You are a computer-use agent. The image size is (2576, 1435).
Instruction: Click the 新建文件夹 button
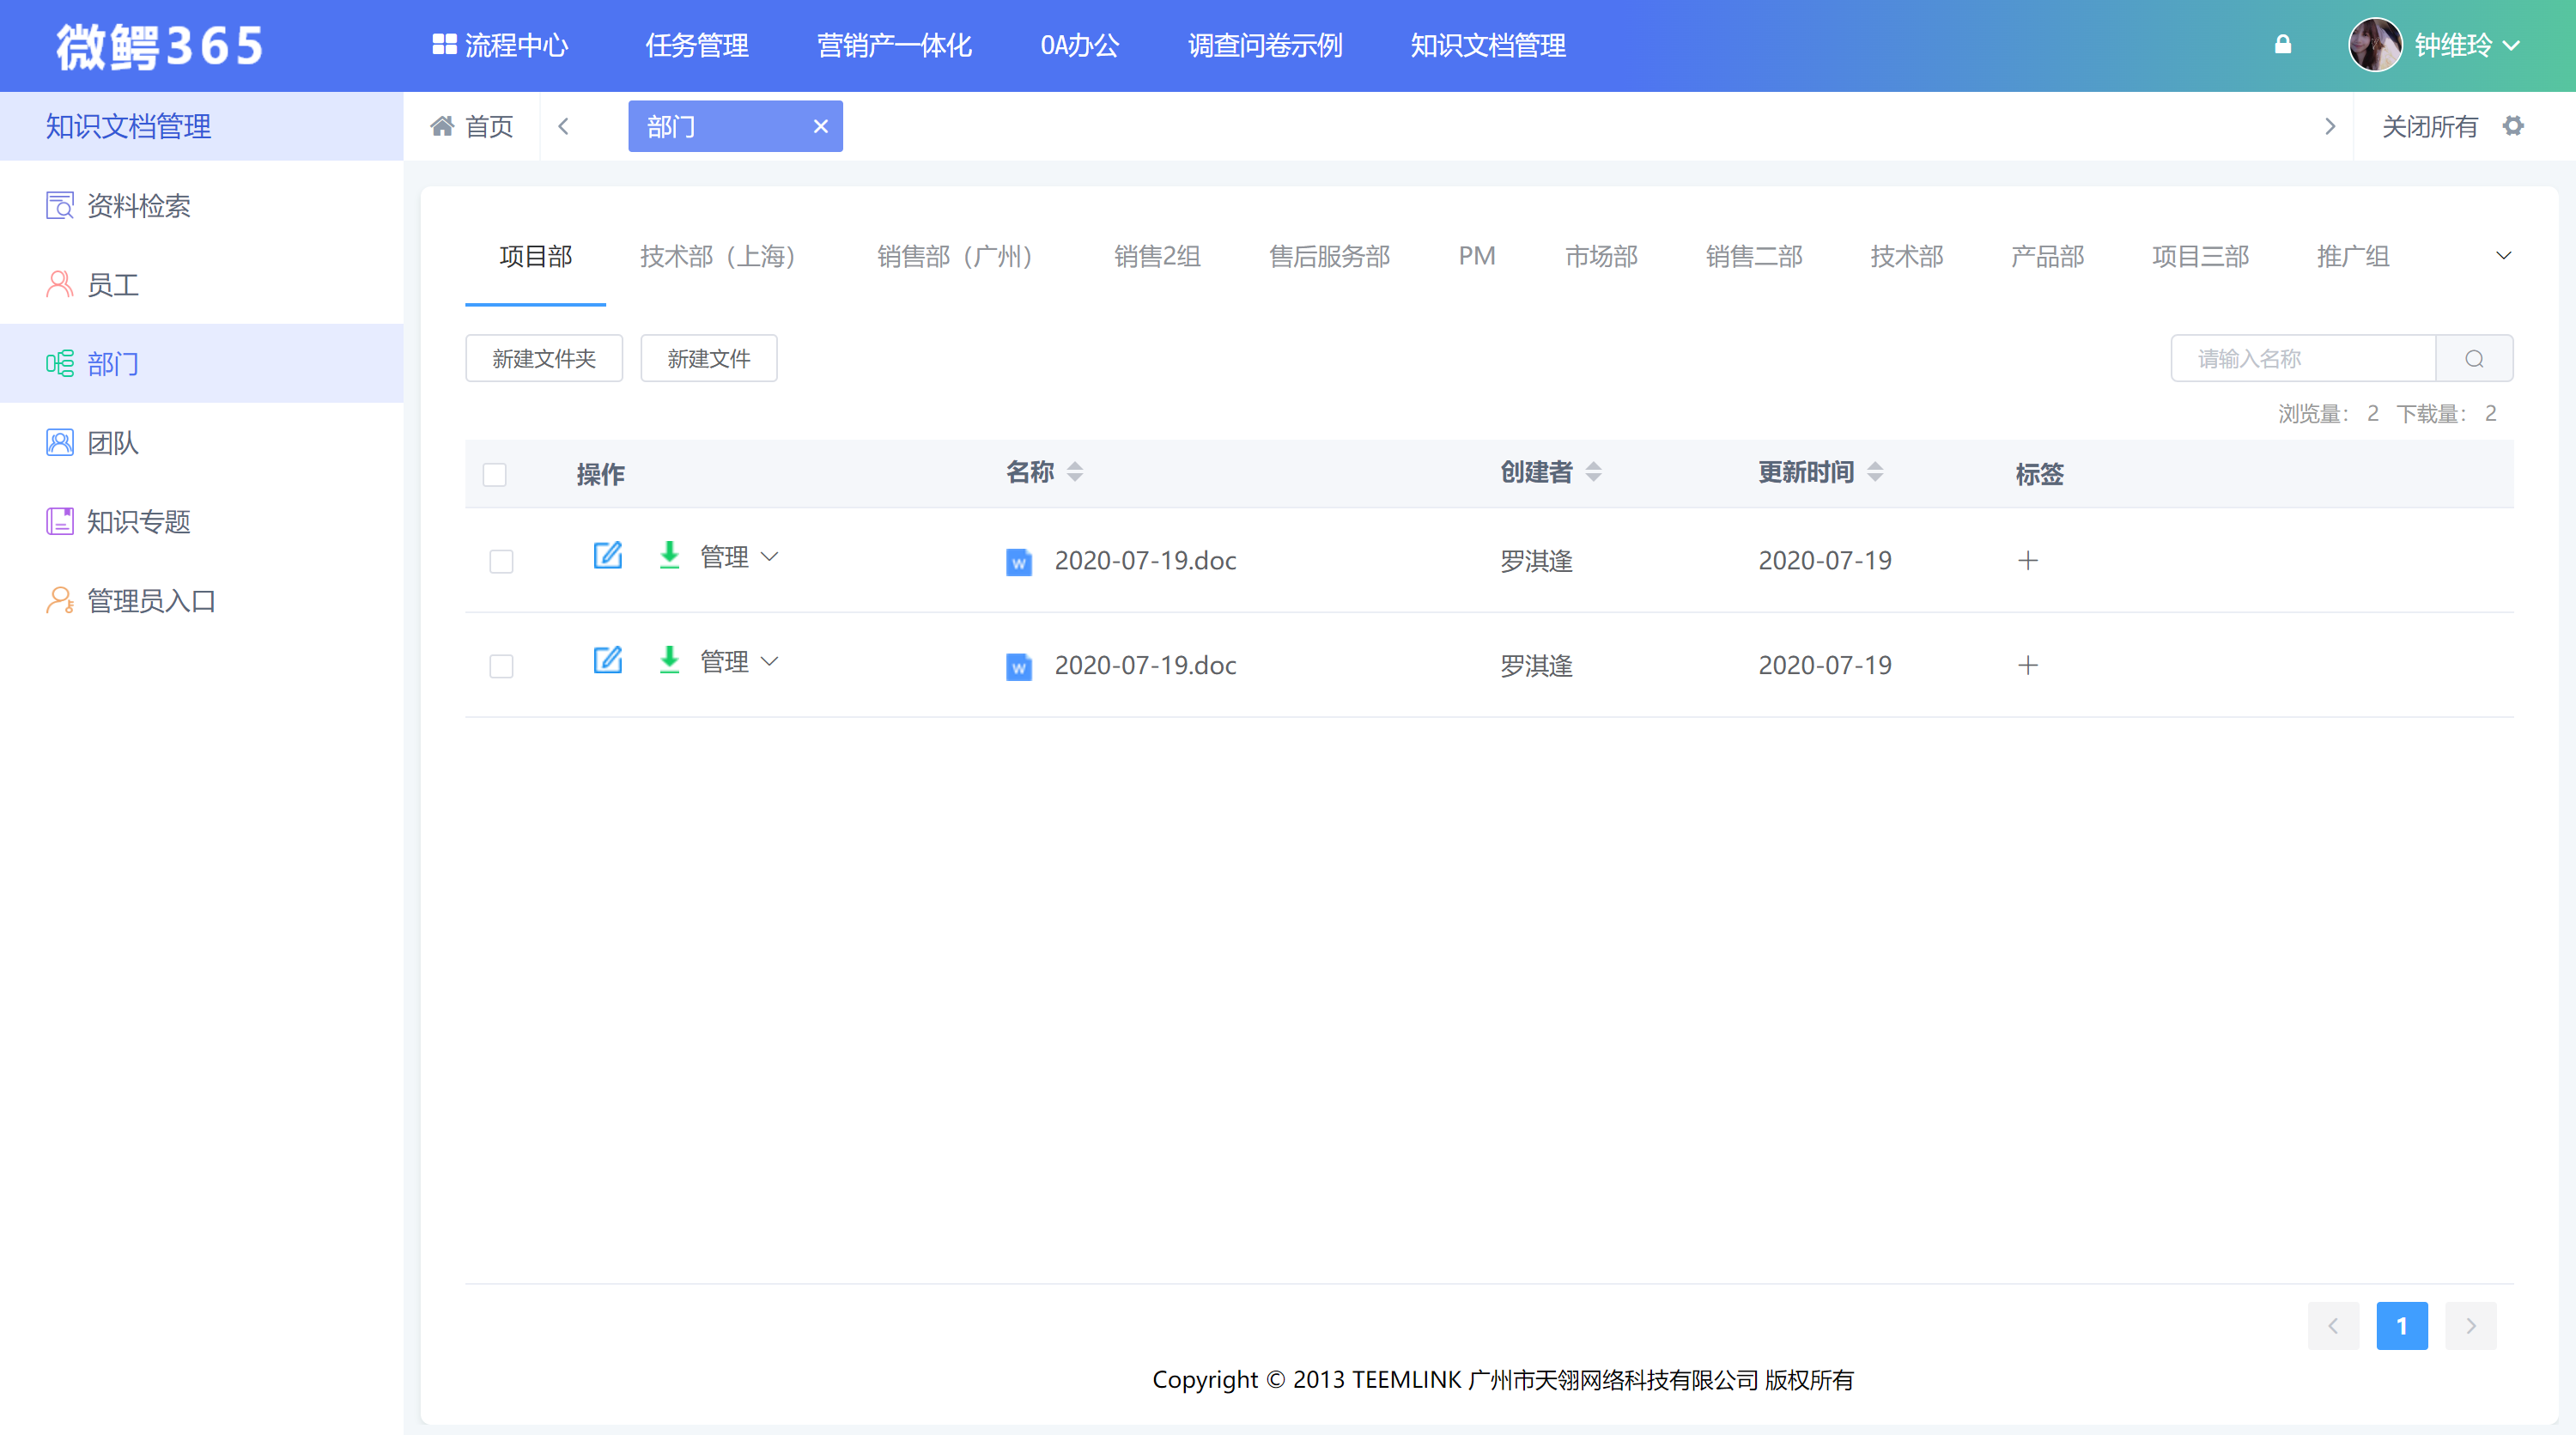click(544, 358)
